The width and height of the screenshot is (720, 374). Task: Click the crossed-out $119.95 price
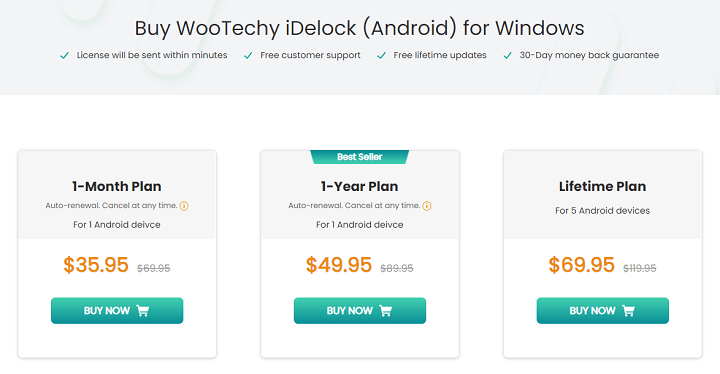(640, 268)
